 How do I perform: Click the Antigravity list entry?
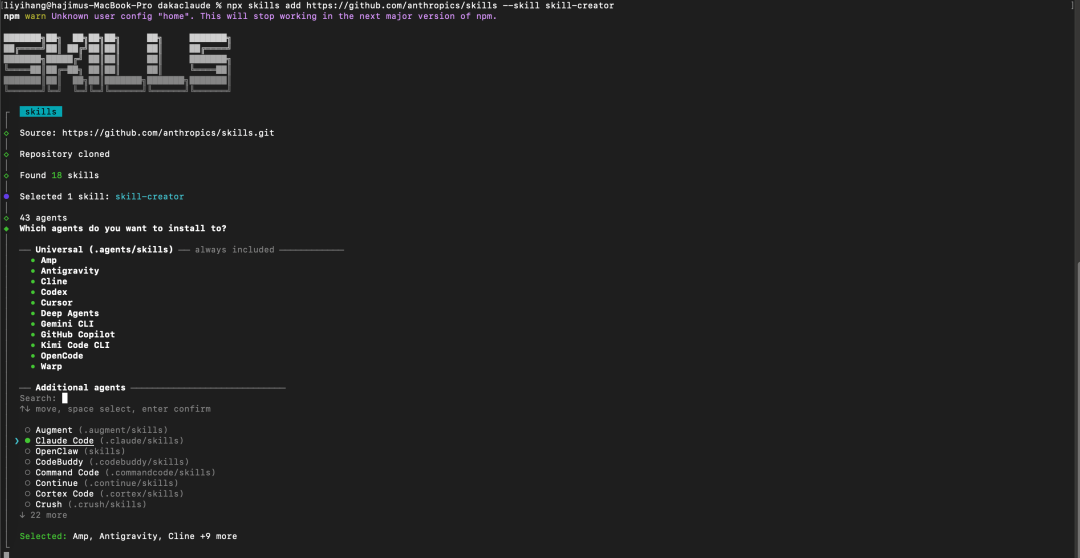click(x=70, y=271)
